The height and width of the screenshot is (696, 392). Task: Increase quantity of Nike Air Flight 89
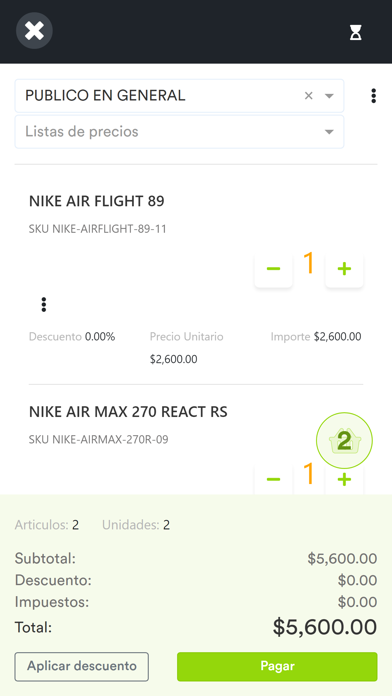pos(344,269)
